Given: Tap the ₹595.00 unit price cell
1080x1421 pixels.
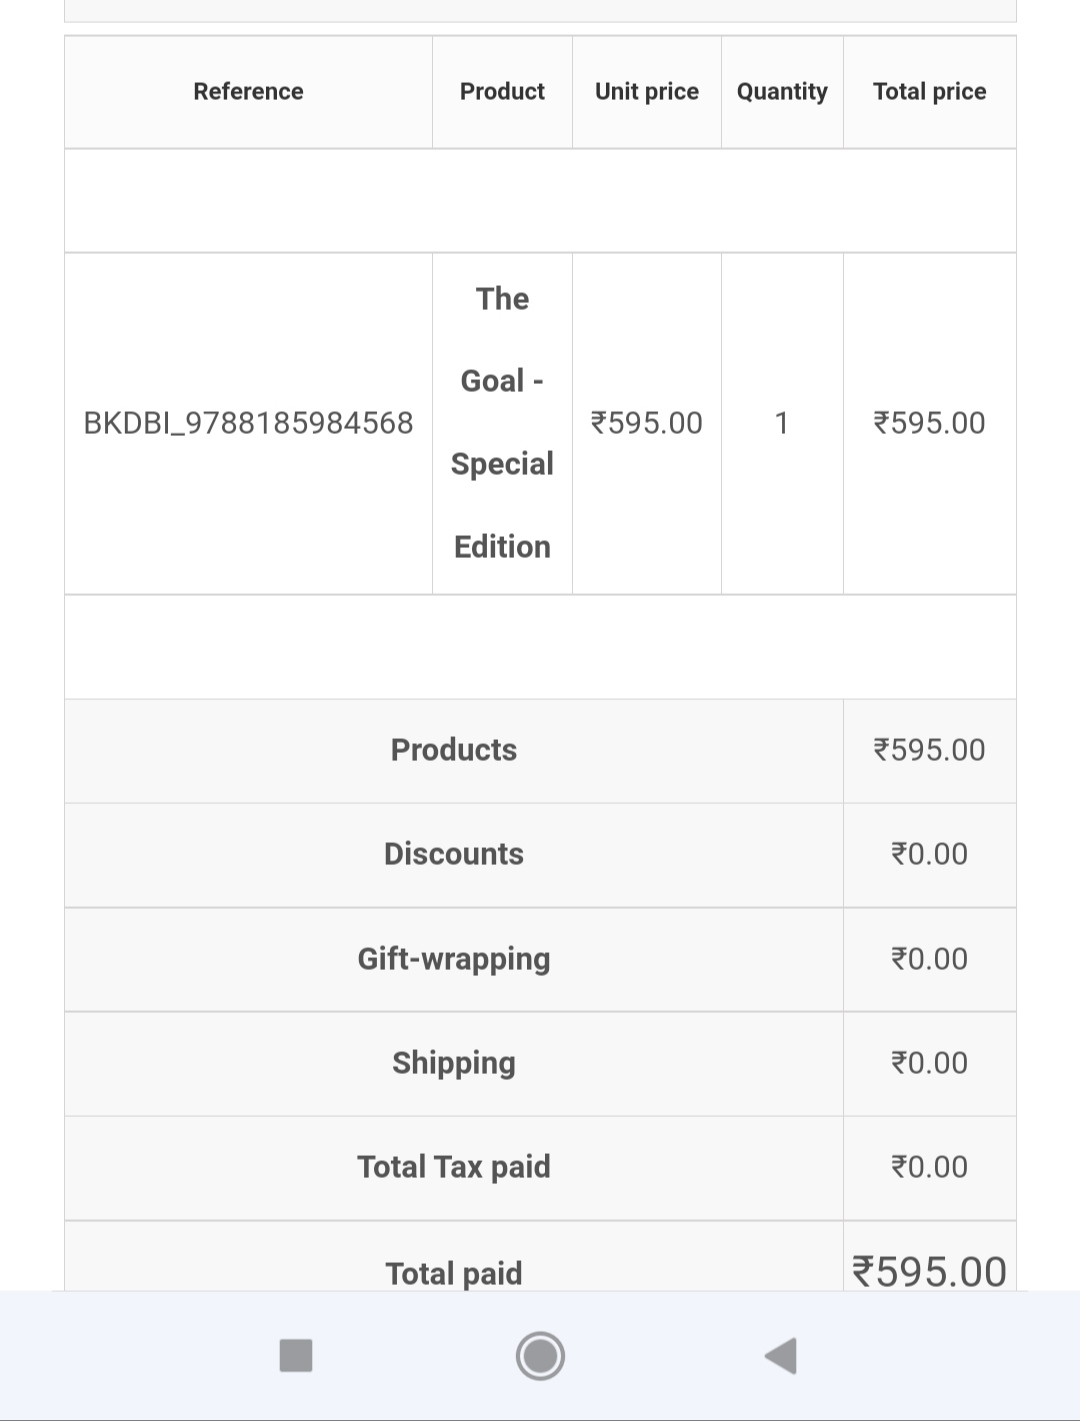Looking at the screenshot, I should 647,423.
